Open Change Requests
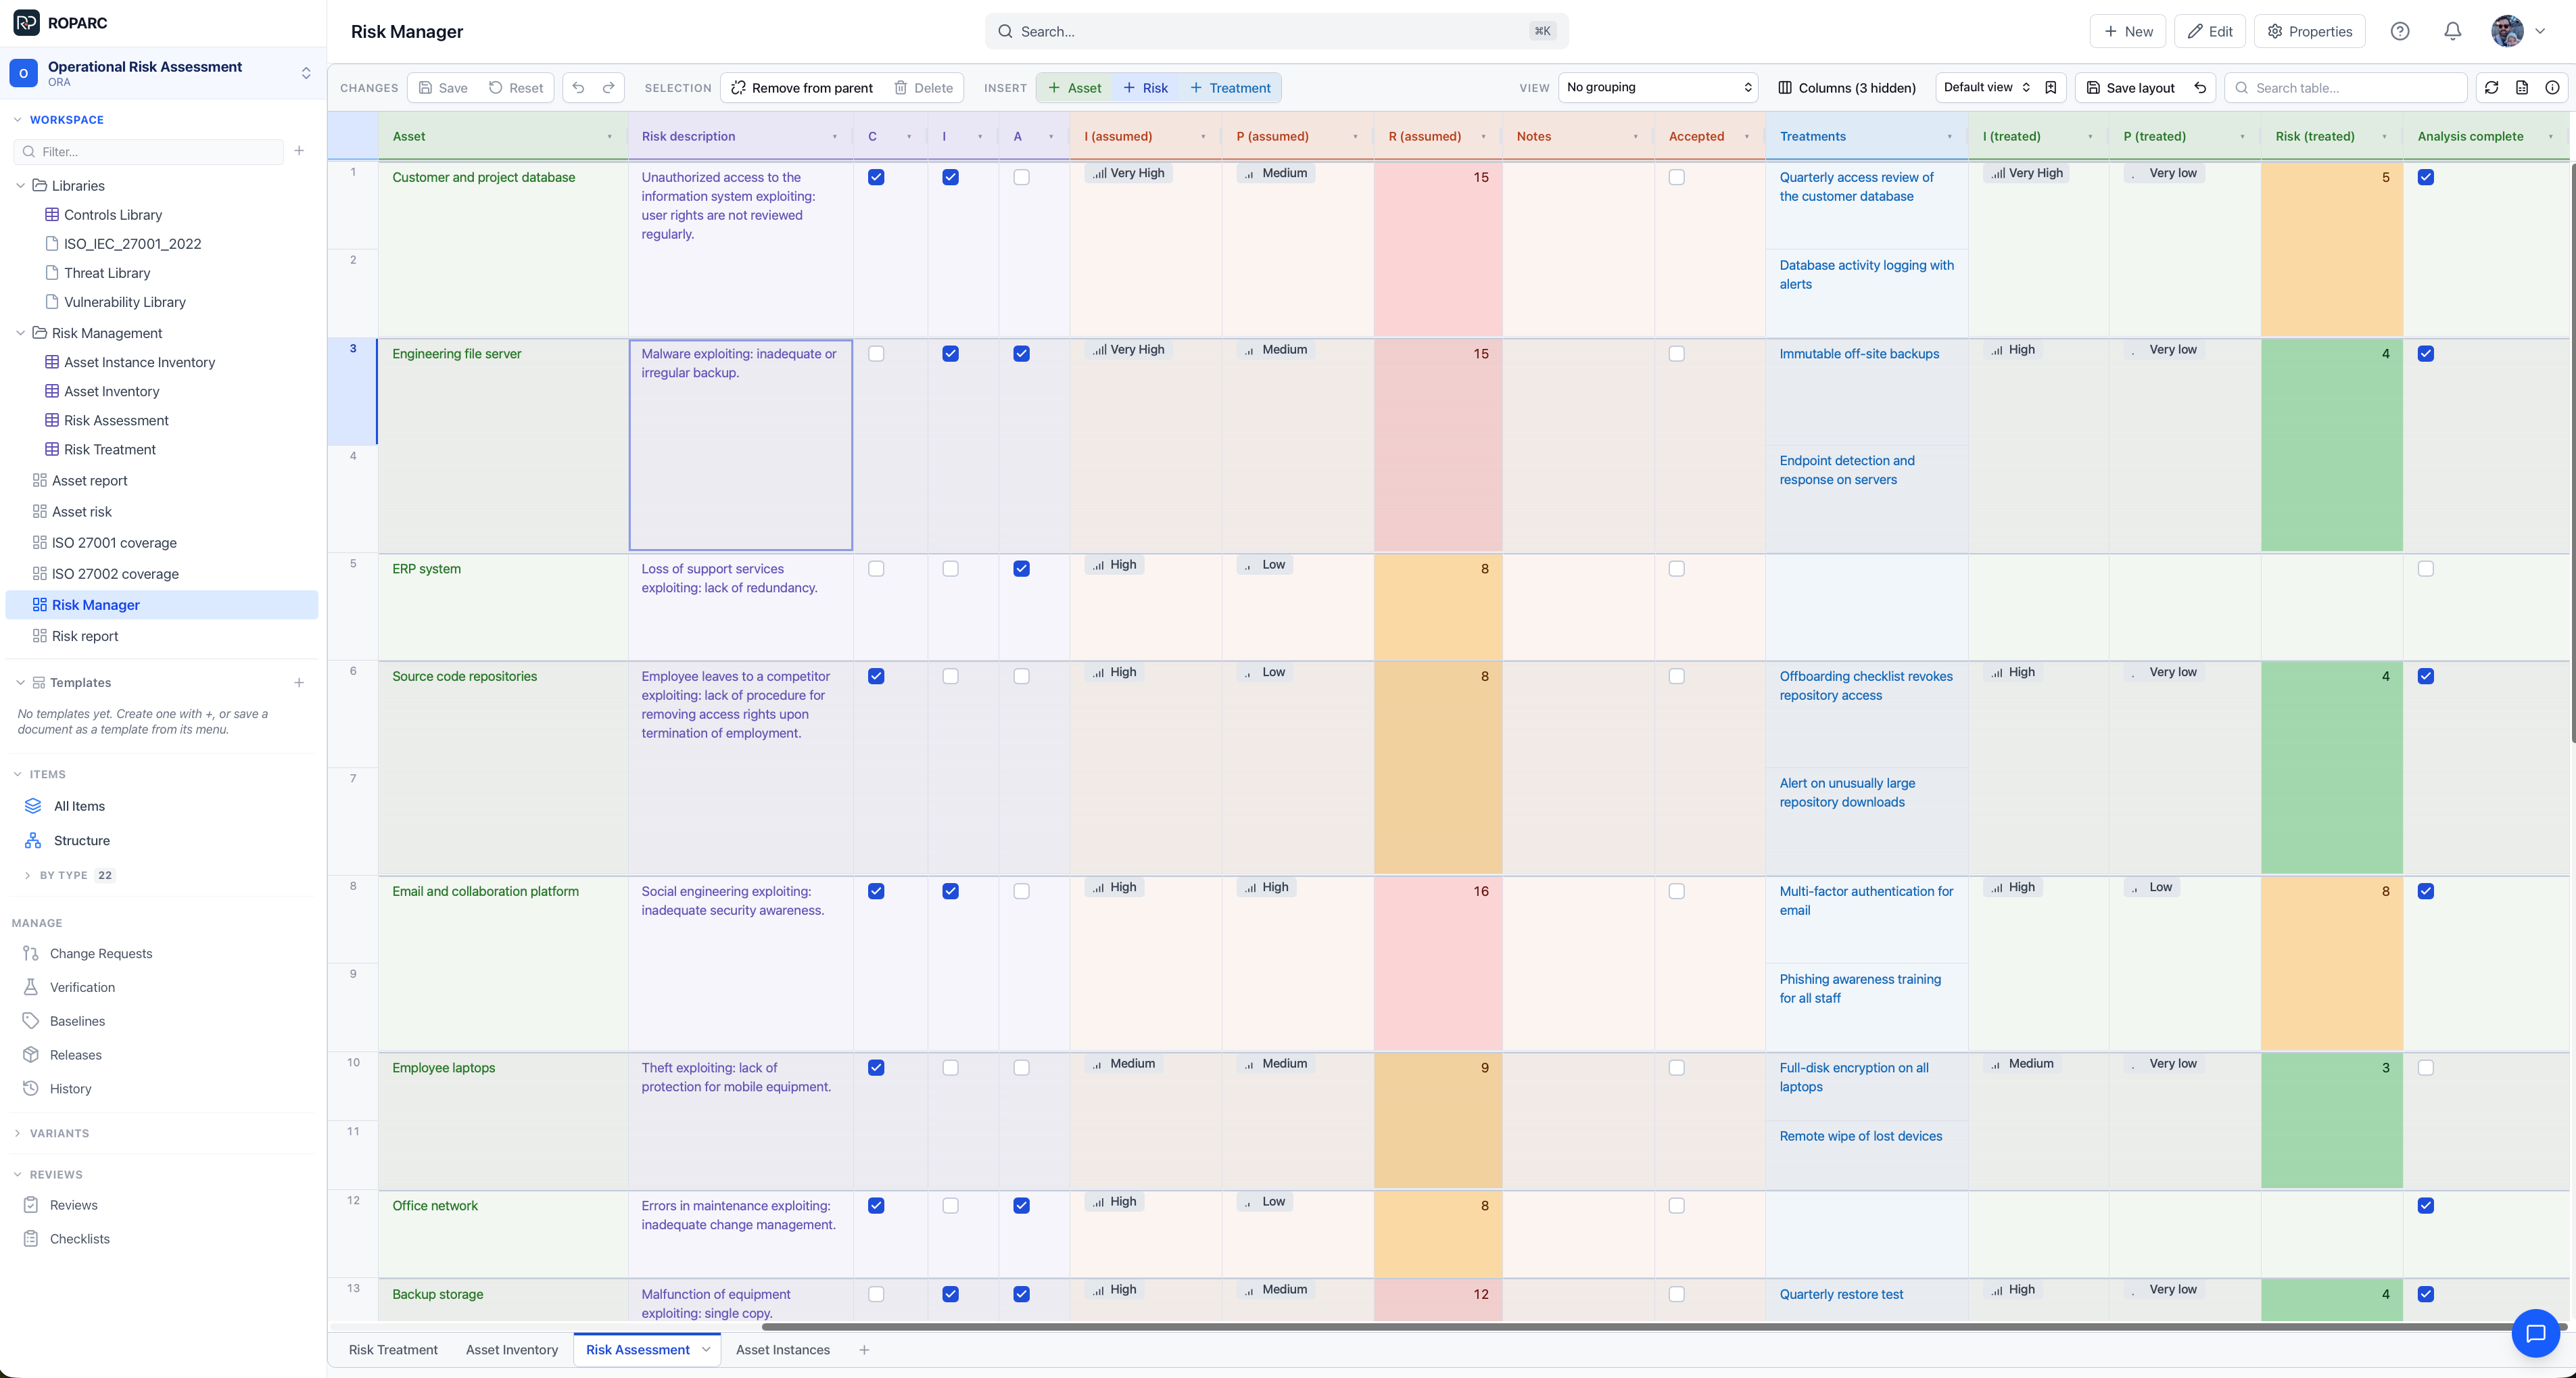Image resolution: width=2576 pixels, height=1378 pixels. [x=101, y=953]
